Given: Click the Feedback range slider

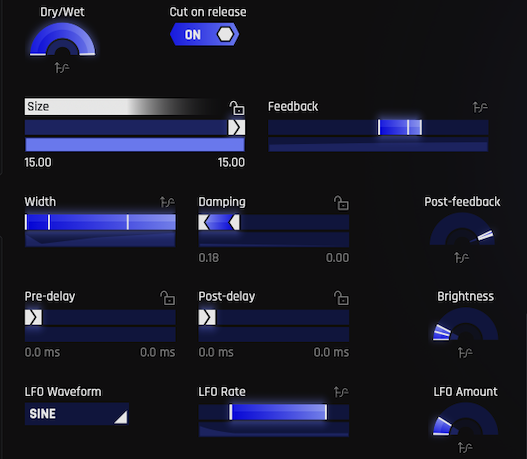Looking at the screenshot, I should pos(378,128).
